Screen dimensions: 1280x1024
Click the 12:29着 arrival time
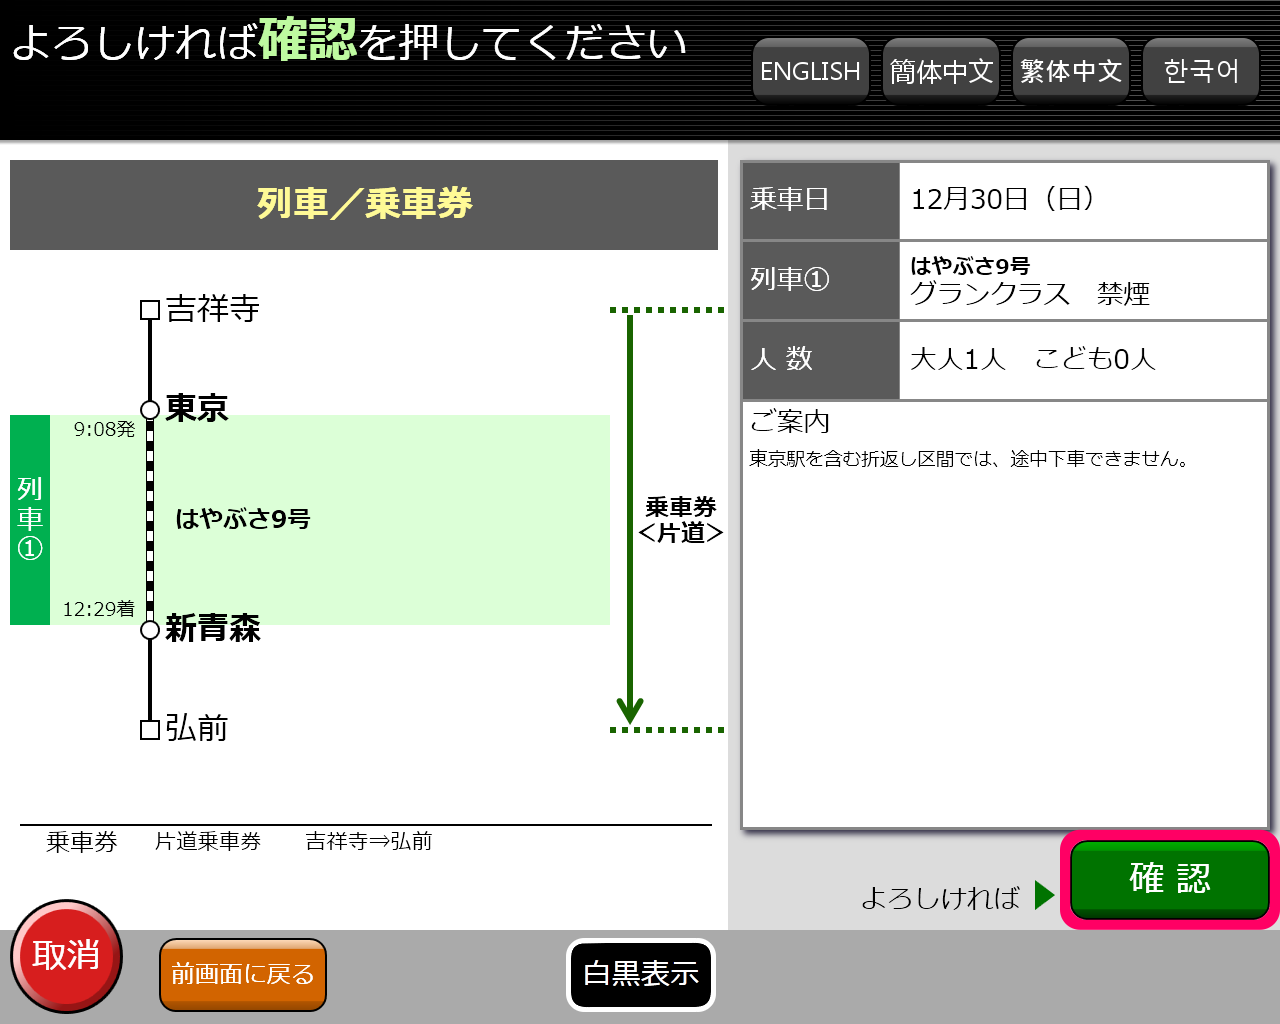pyautogui.click(x=98, y=609)
